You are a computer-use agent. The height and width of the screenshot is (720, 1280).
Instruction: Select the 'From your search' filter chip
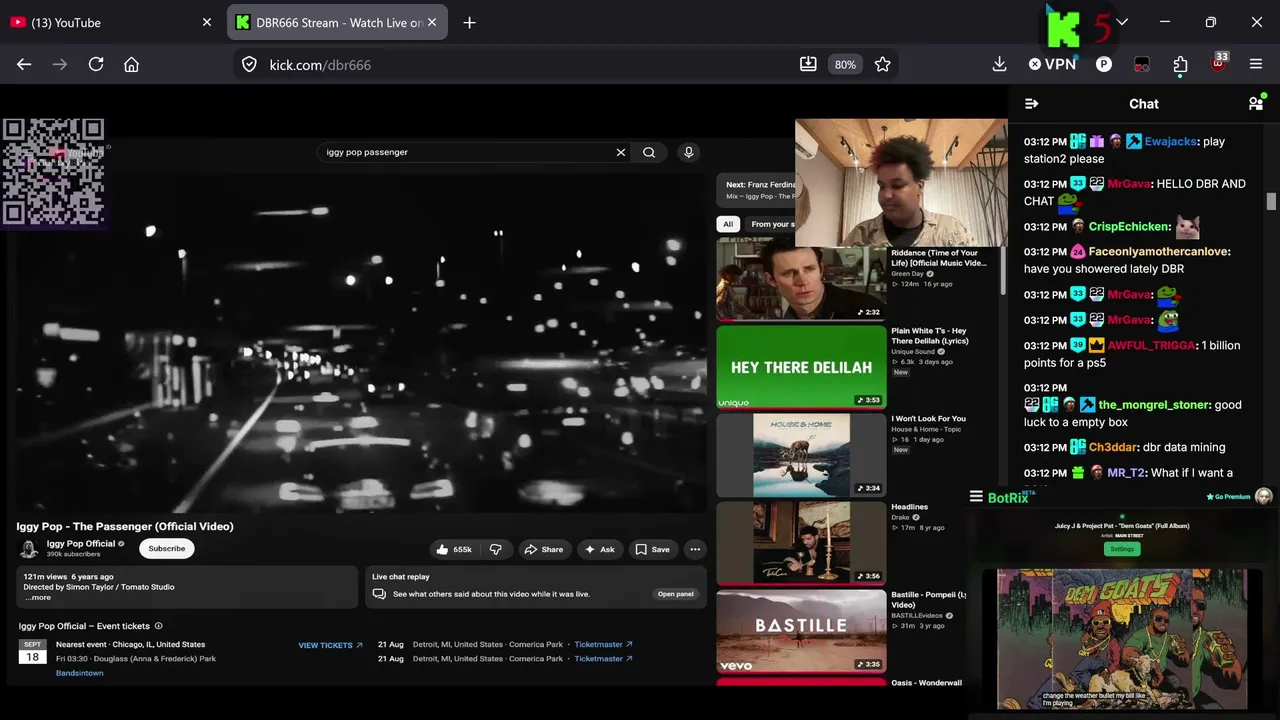[772, 224]
